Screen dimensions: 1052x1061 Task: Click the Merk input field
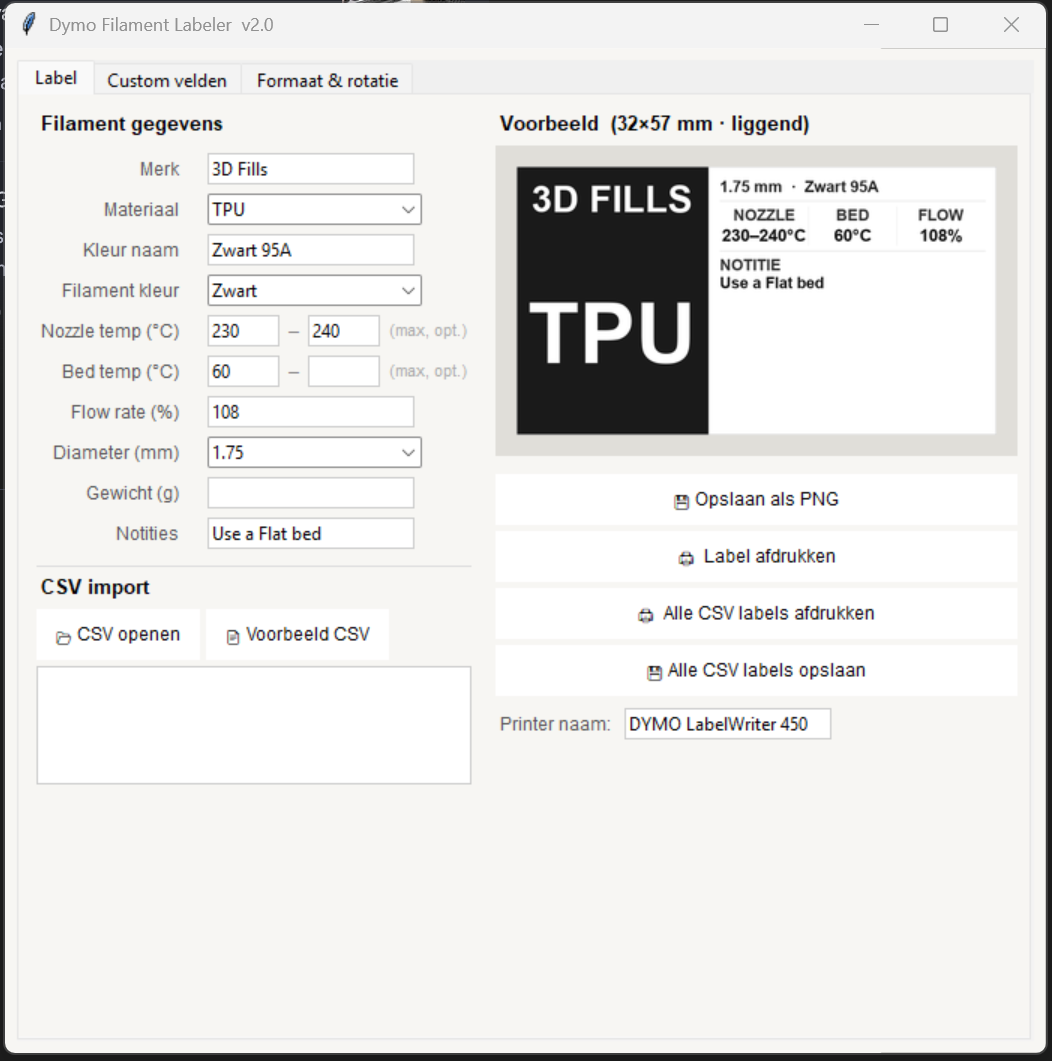click(311, 169)
